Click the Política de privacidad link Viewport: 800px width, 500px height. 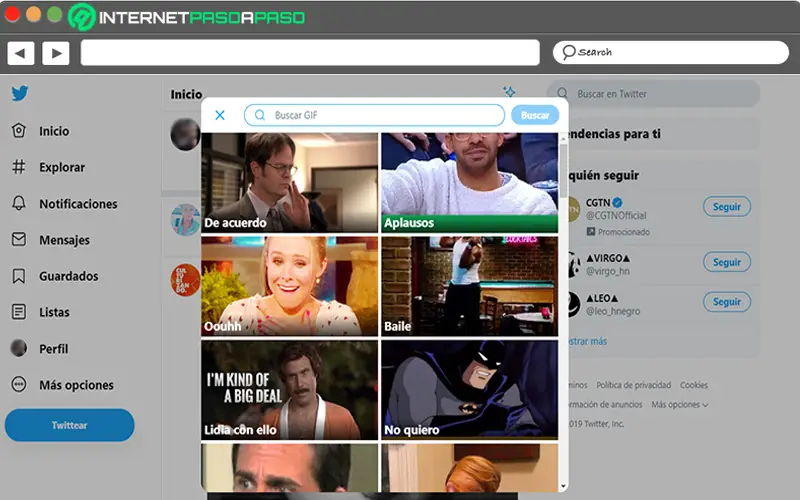(633, 385)
